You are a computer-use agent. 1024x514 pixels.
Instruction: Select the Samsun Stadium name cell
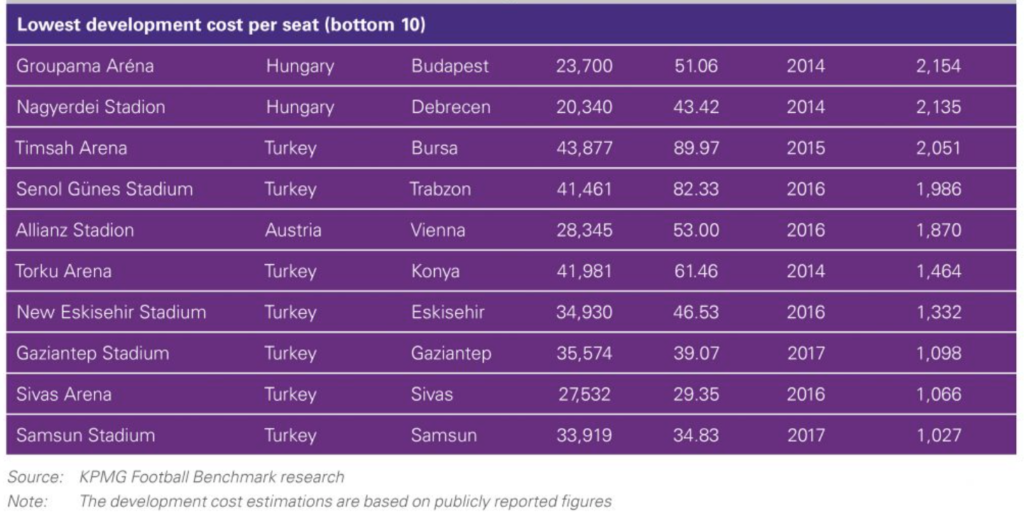pyautogui.click(x=86, y=436)
